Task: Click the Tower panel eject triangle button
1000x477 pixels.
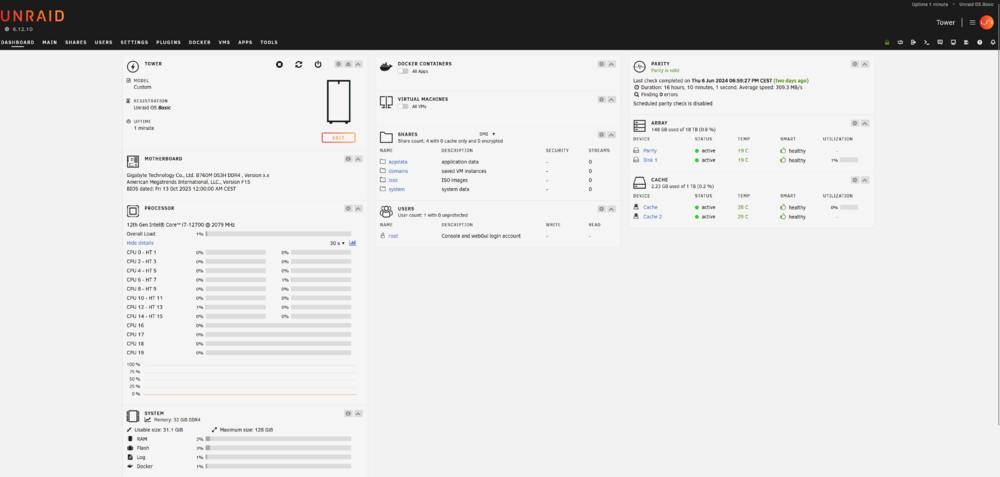Action: coord(348,64)
